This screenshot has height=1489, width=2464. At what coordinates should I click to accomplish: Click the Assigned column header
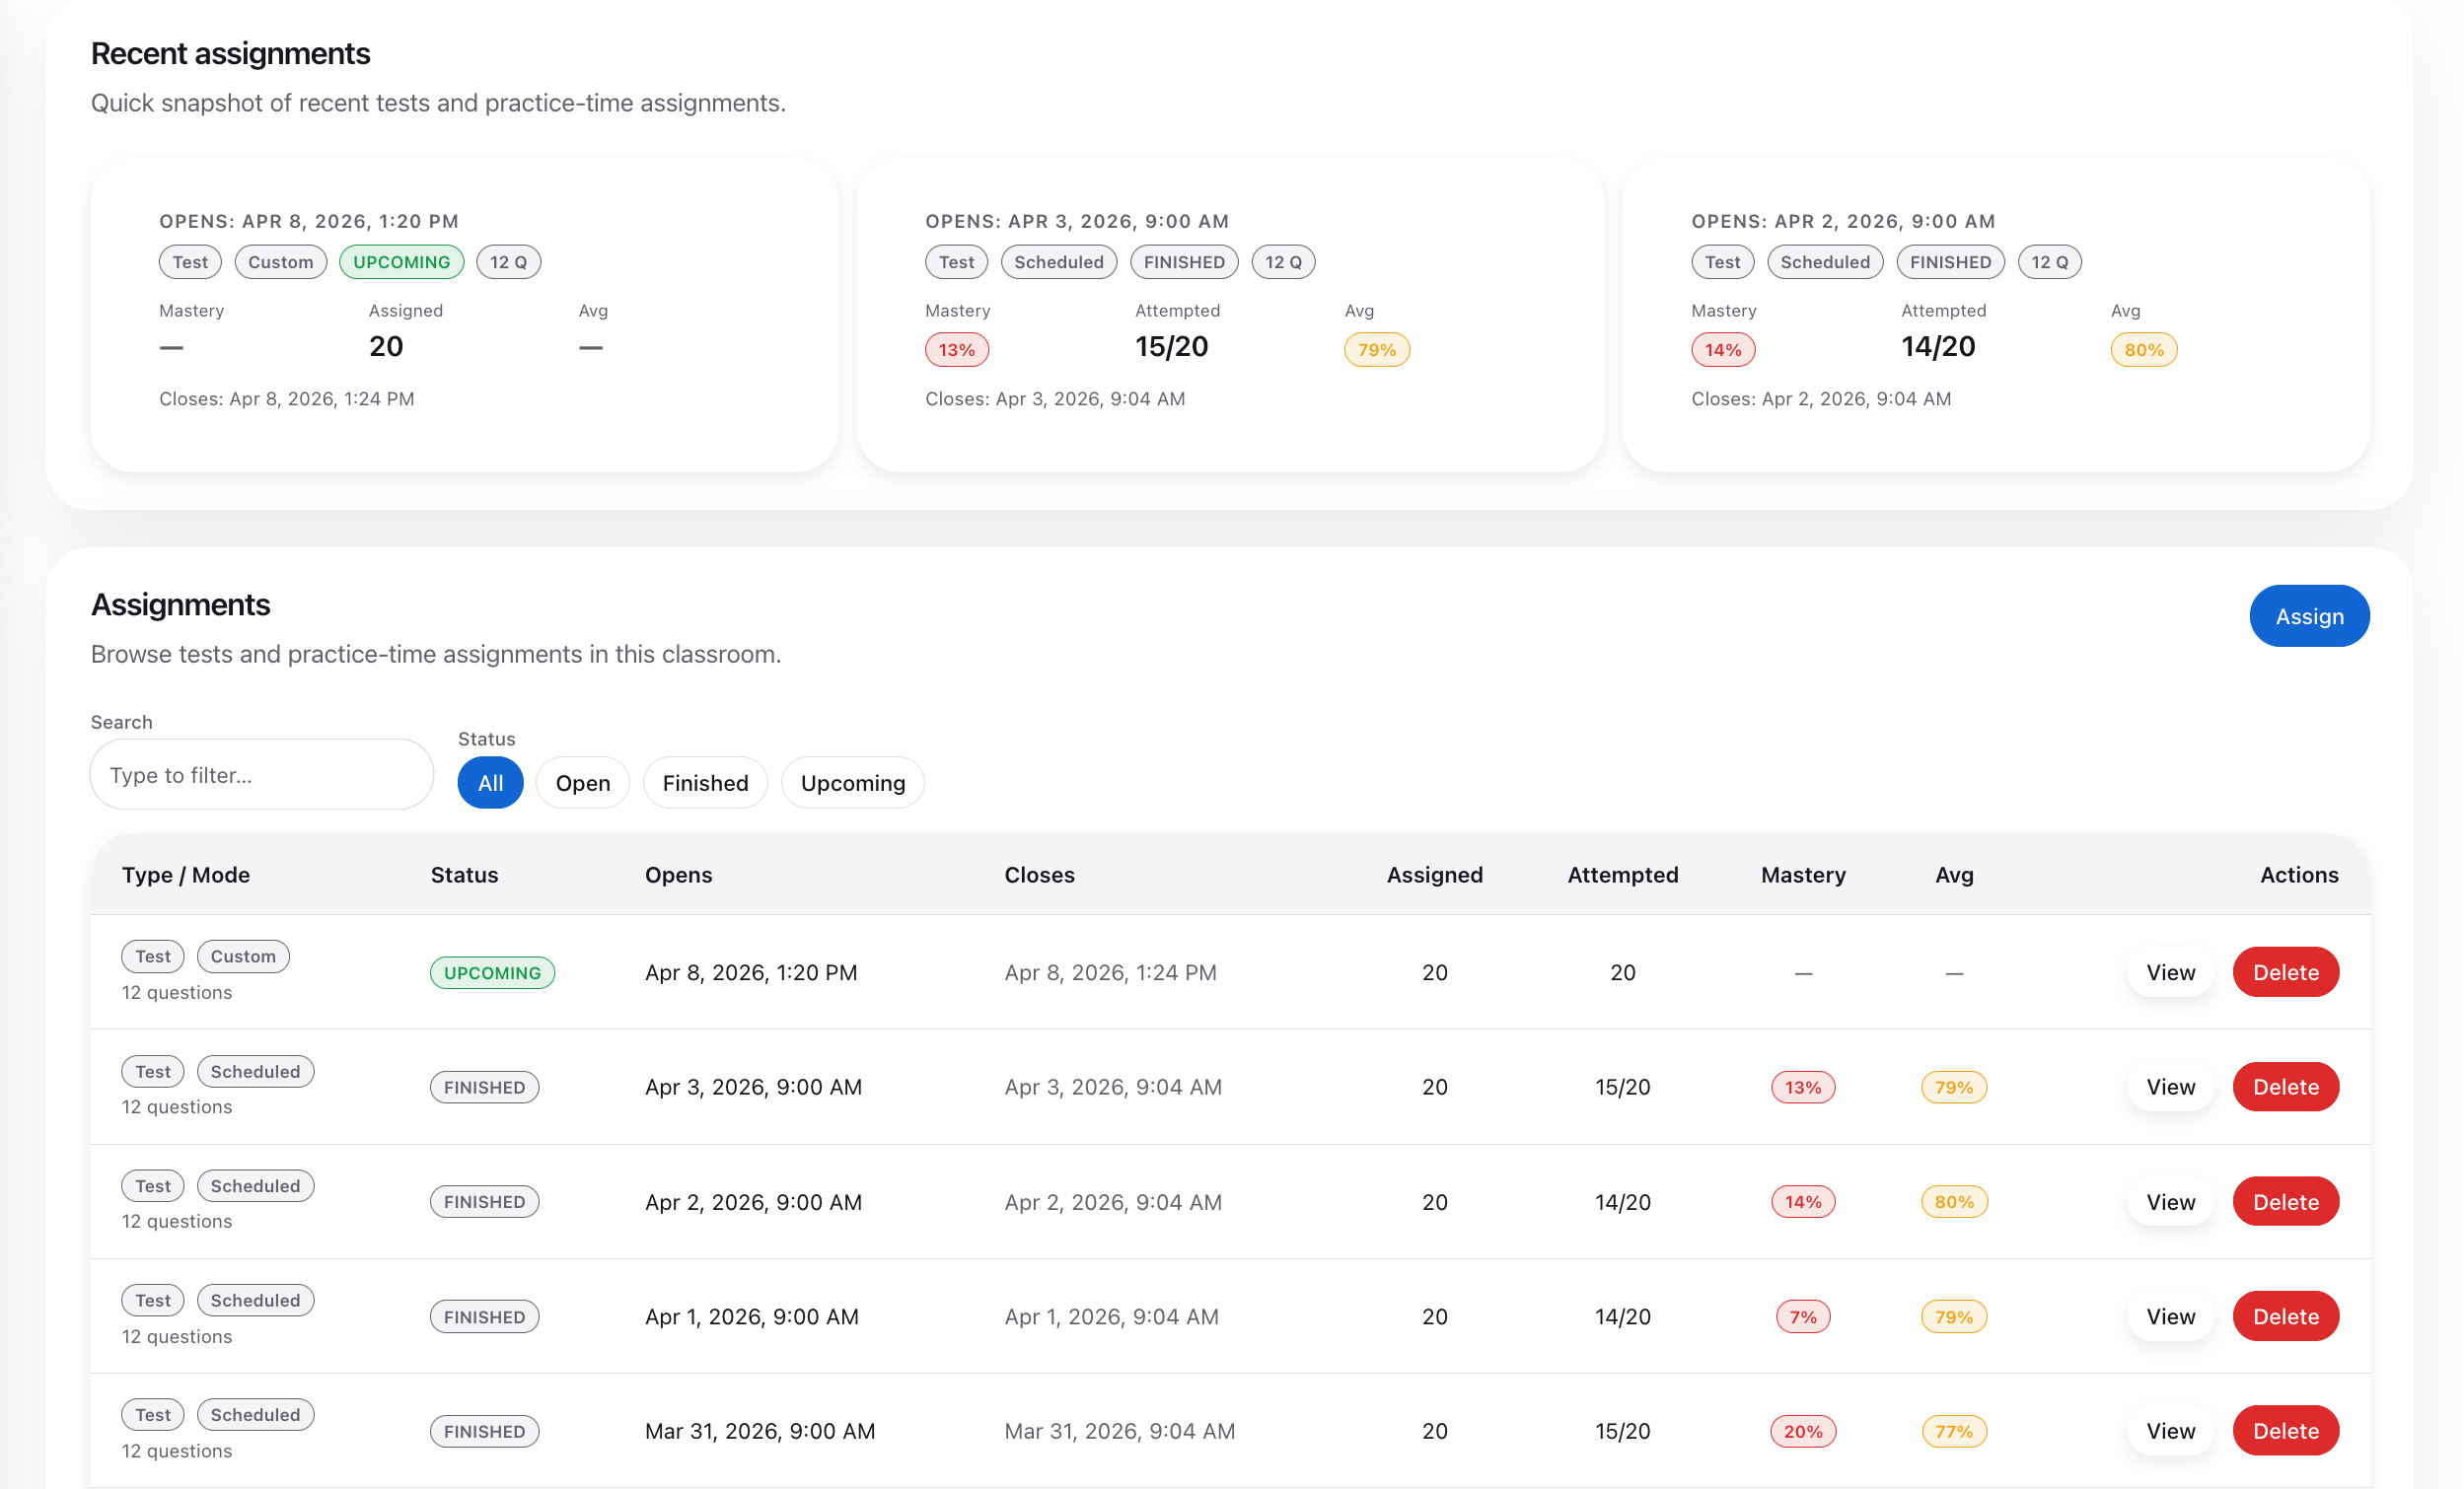tap(1434, 875)
